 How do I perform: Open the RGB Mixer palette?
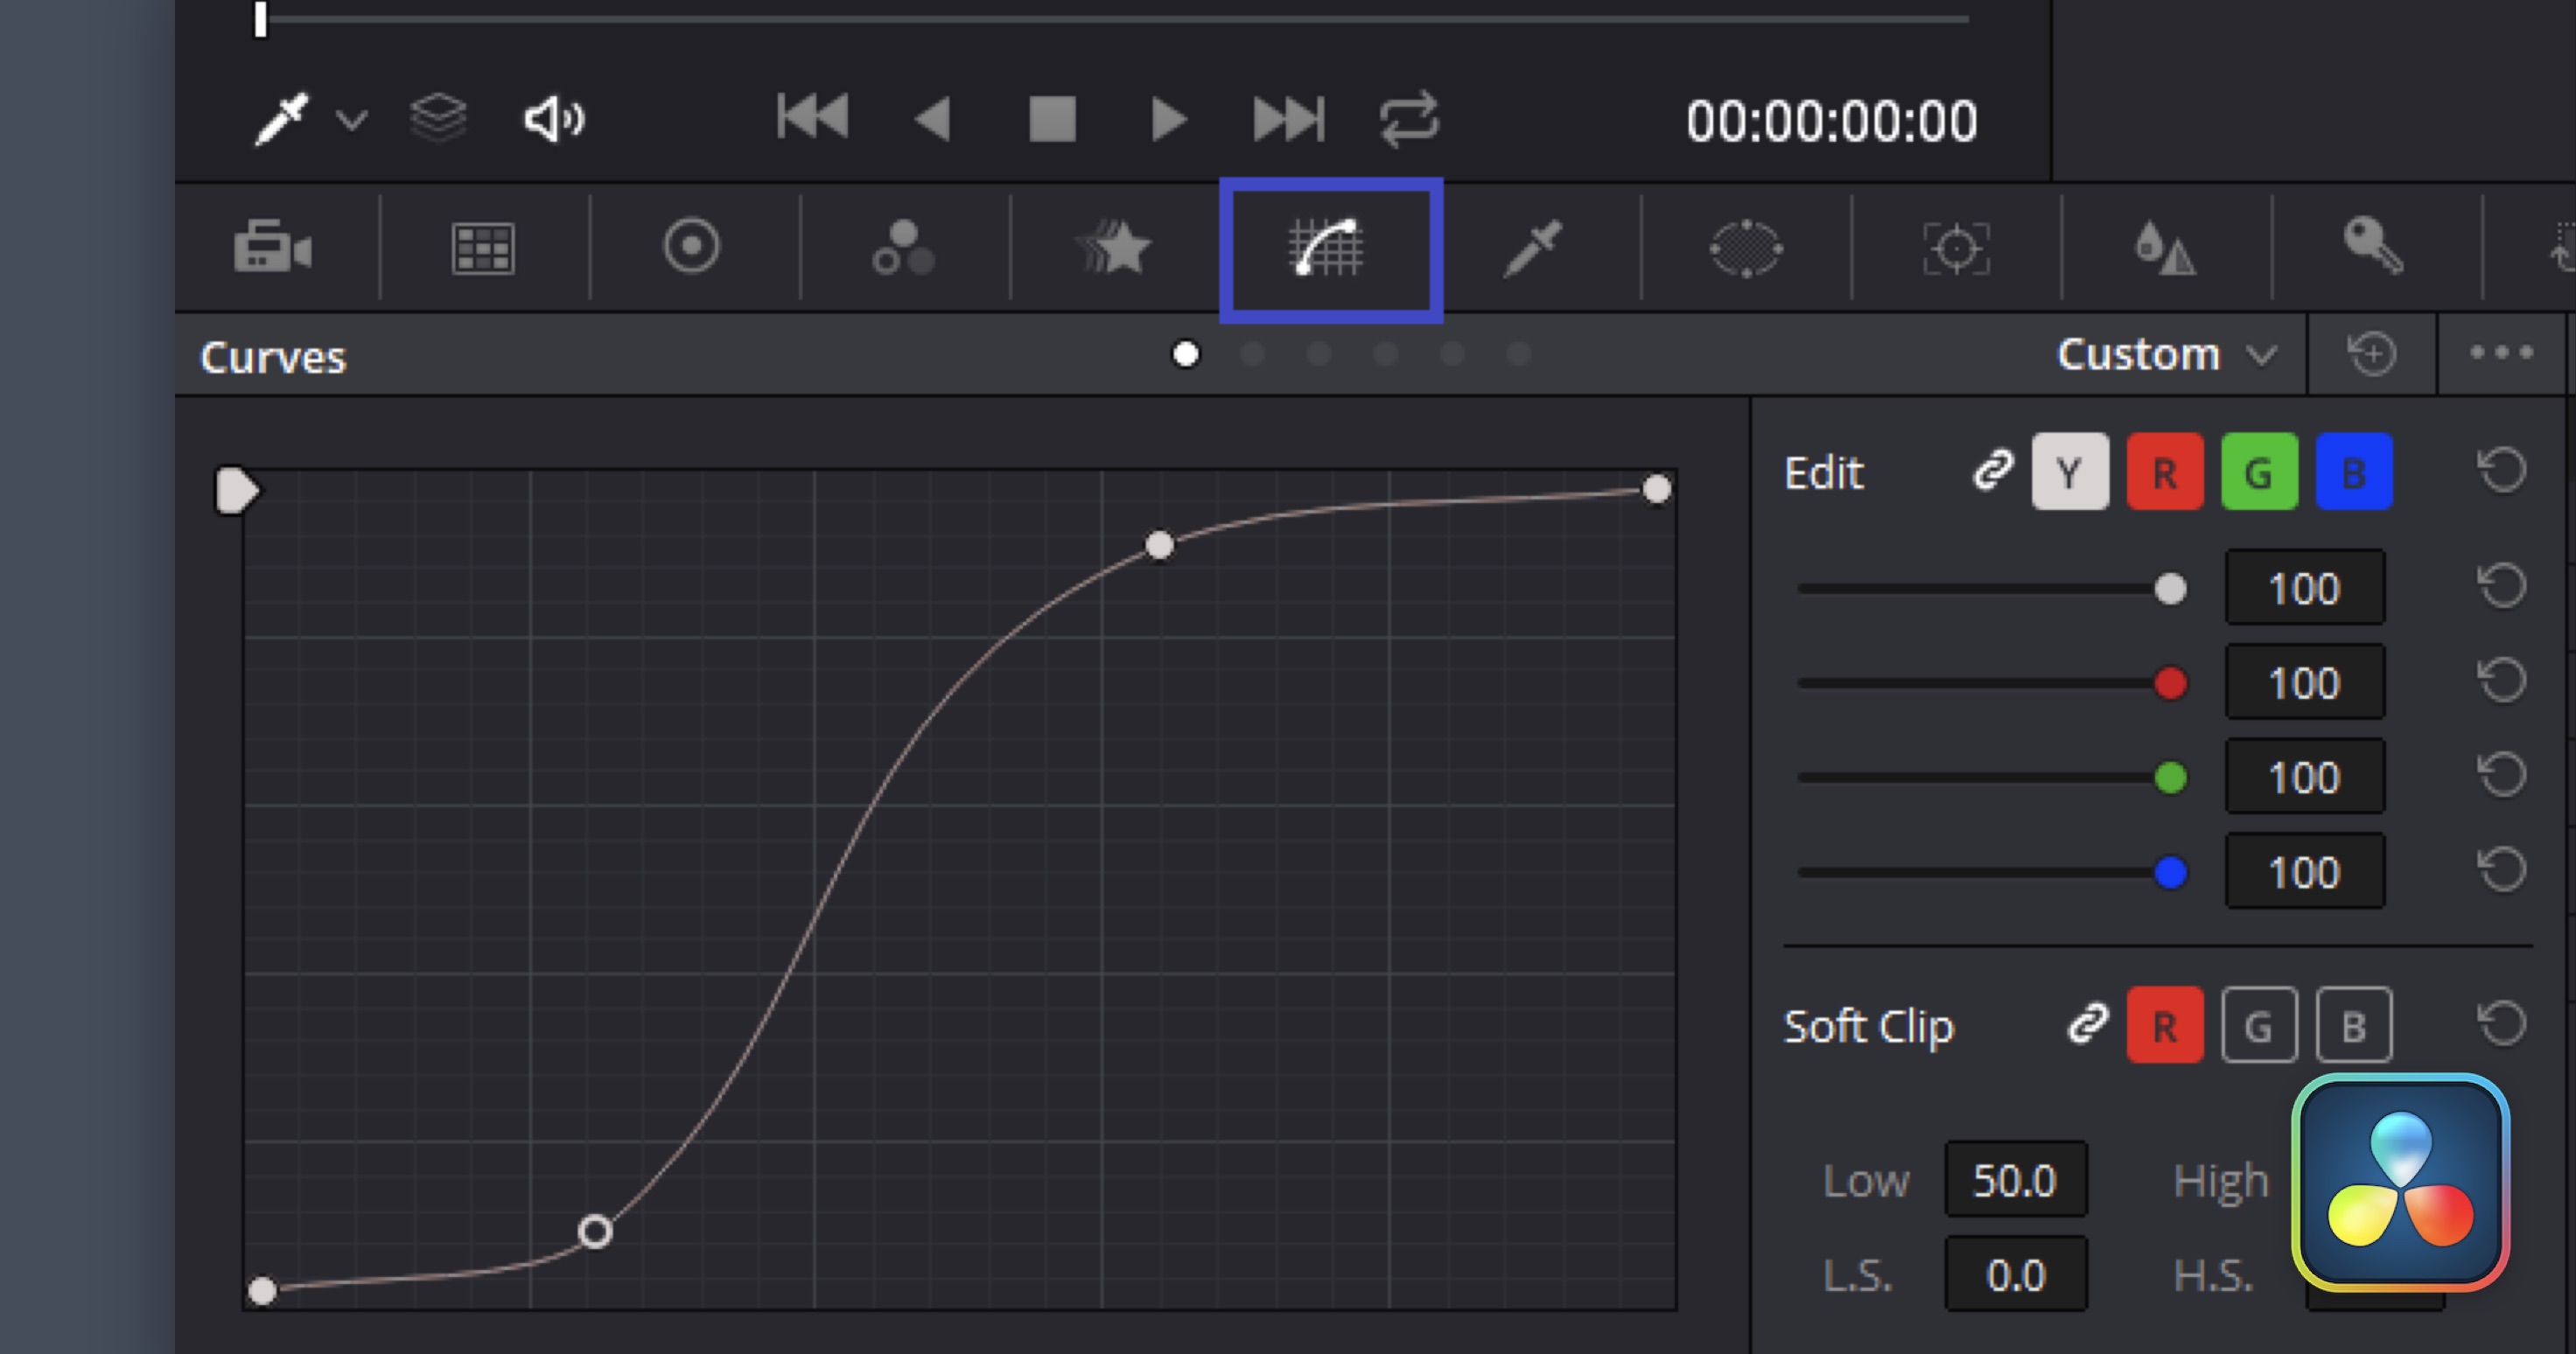click(x=902, y=247)
